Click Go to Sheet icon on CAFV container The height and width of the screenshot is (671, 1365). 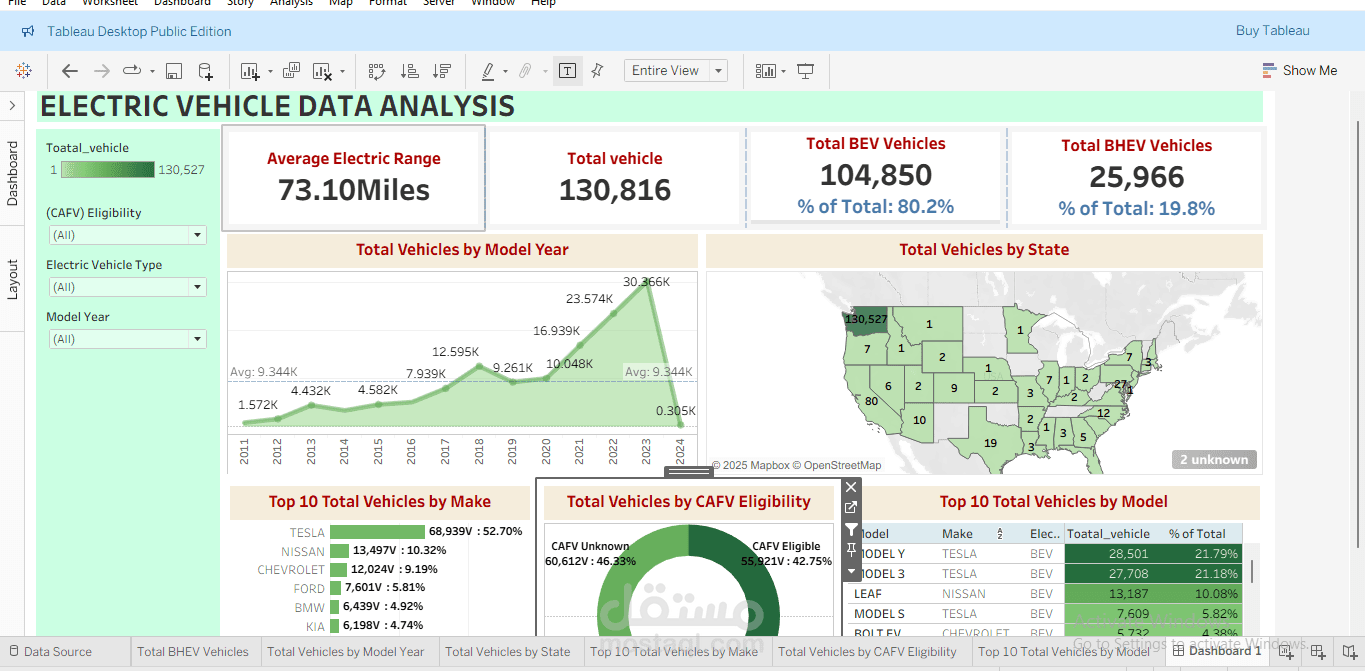click(x=851, y=508)
